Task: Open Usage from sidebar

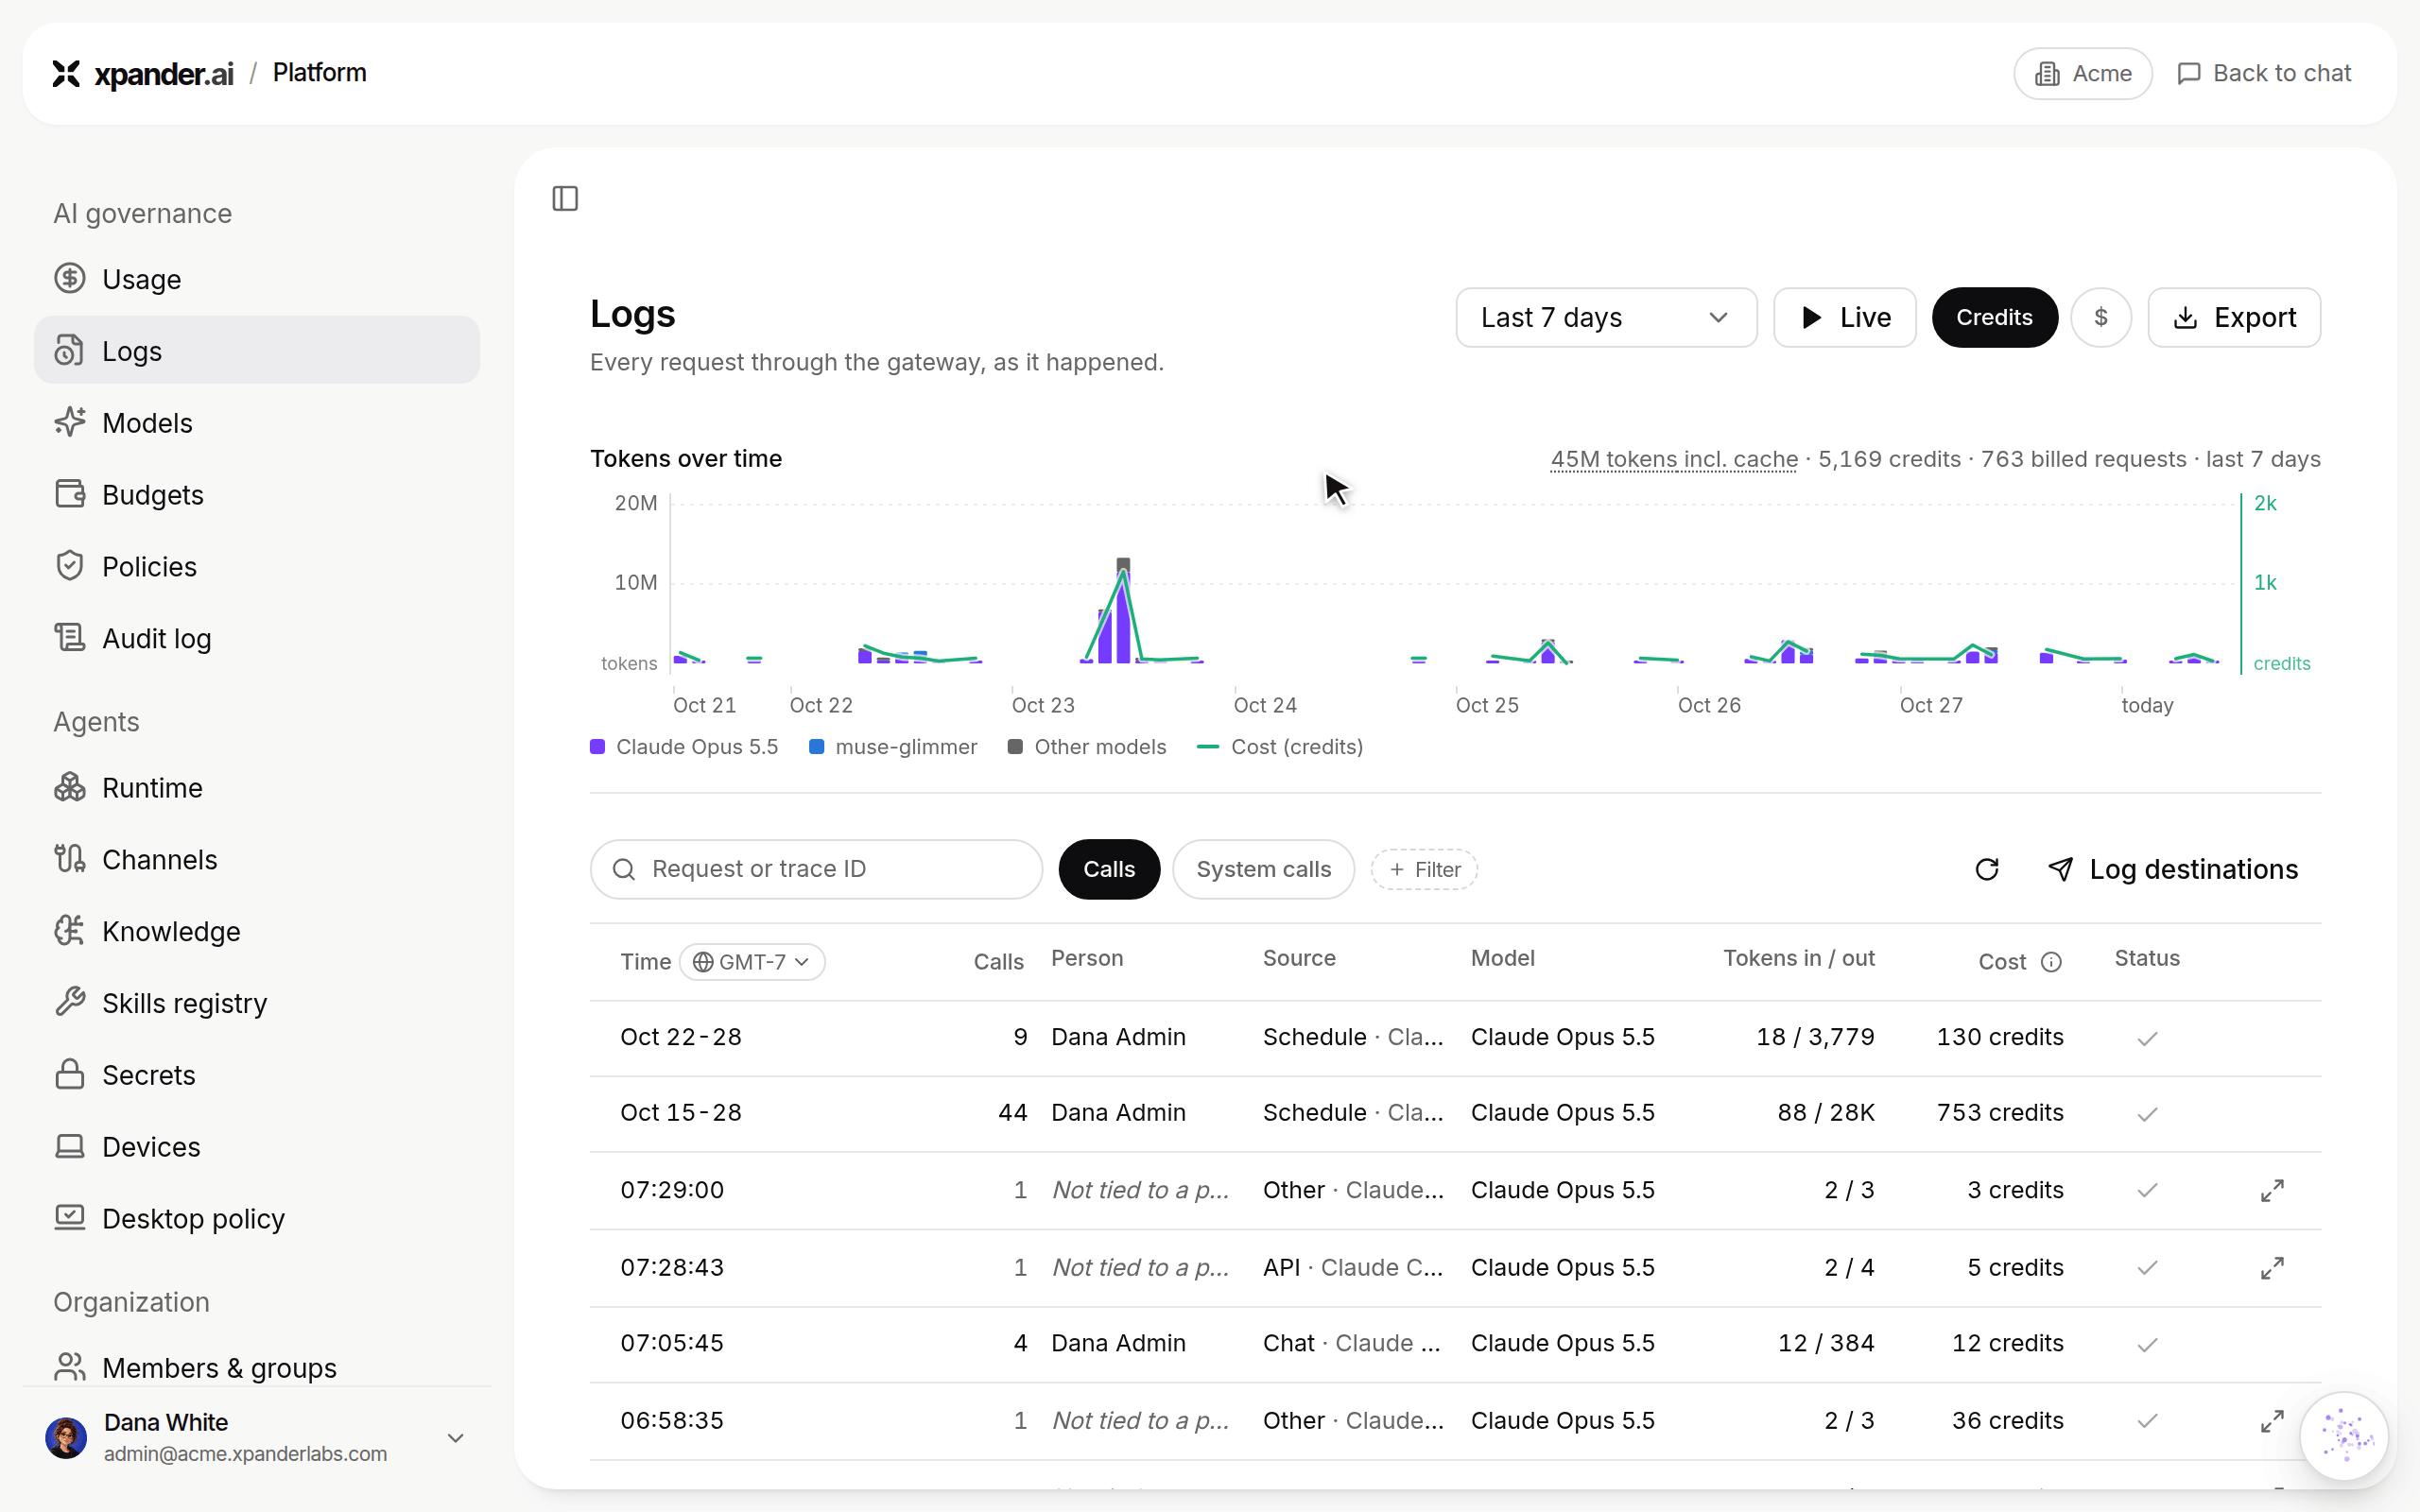Action: [x=257, y=279]
